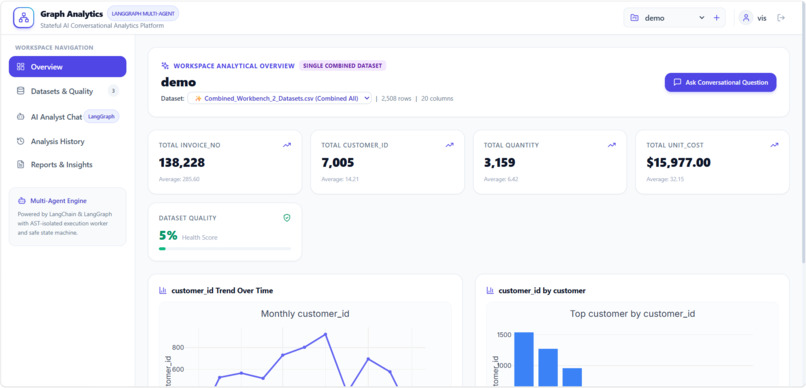Click the Ask Conversational Question button

(x=720, y=82)
